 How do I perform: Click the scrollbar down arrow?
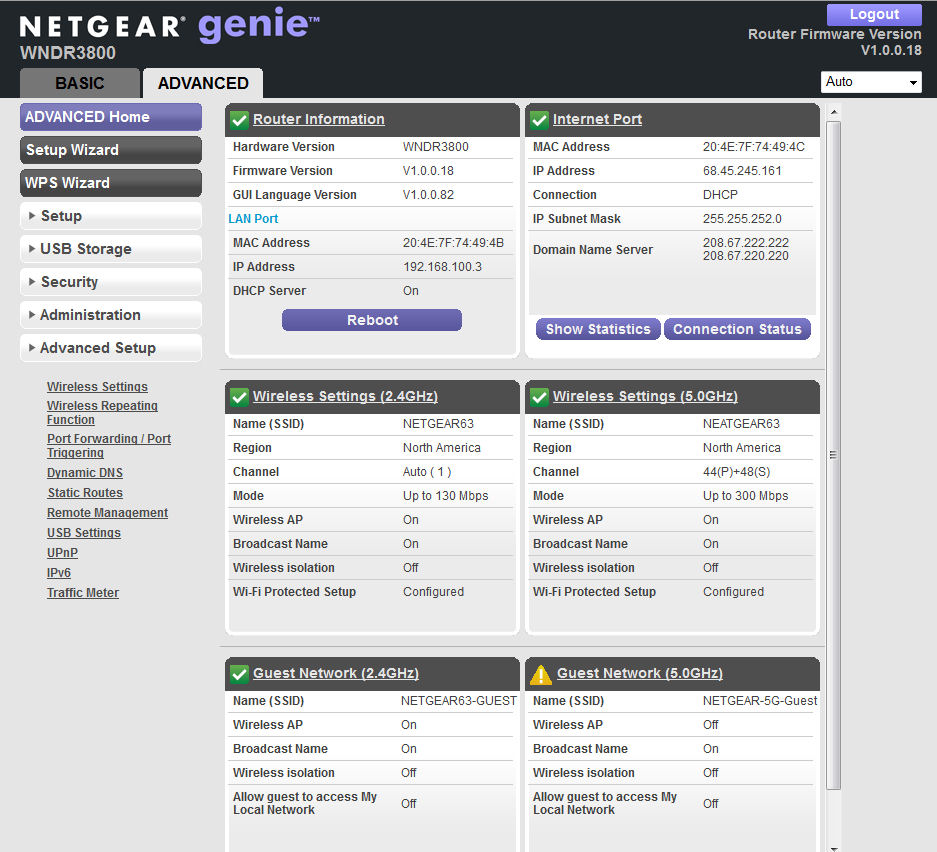point(834,847)
